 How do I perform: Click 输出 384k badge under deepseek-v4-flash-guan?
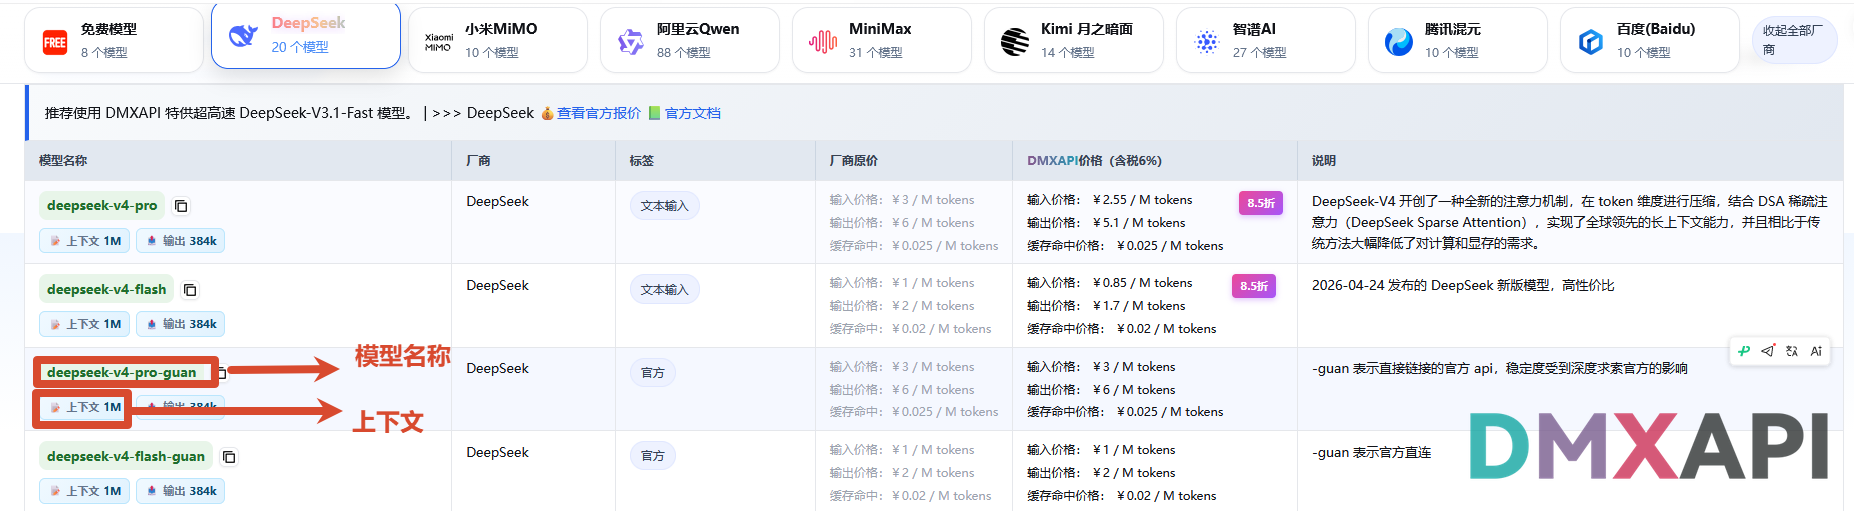180,491
